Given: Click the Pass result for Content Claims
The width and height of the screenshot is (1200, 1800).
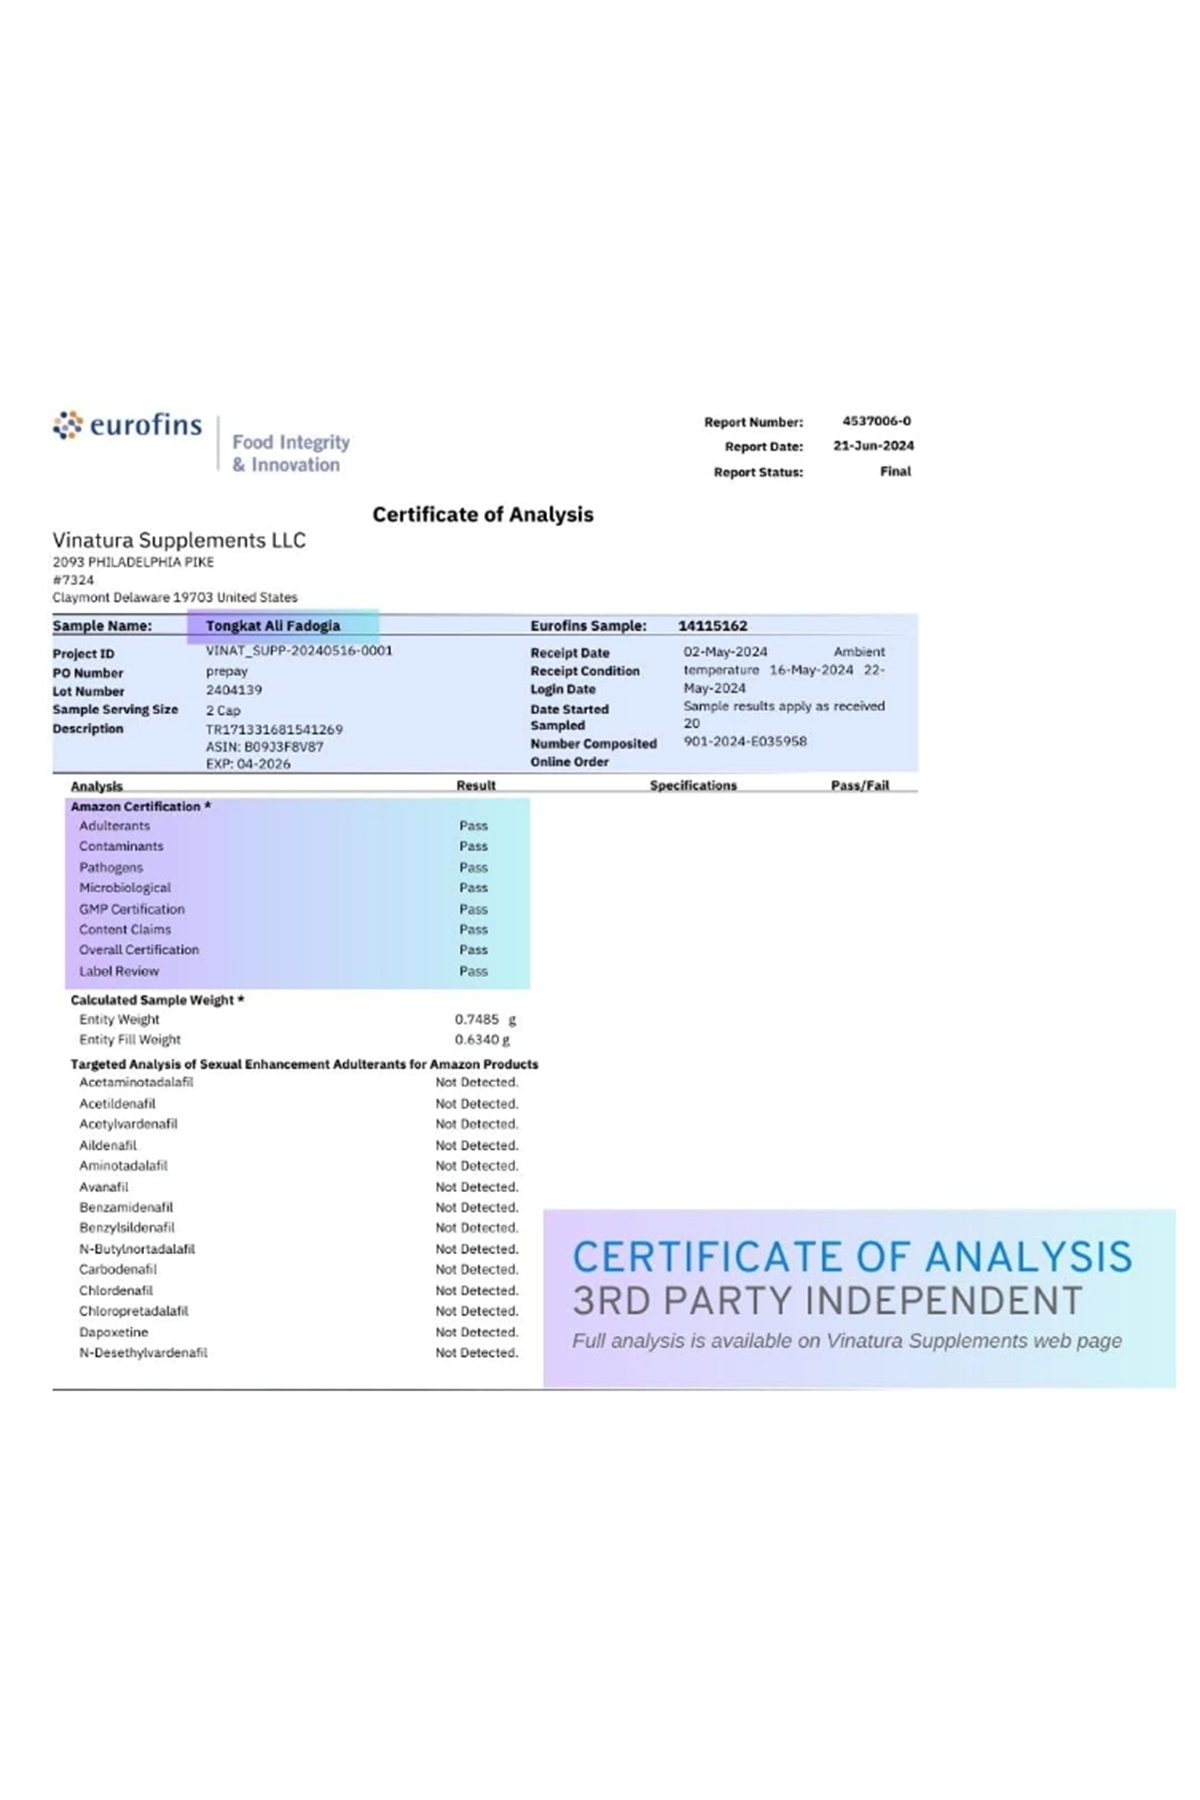Looking at the screenshot, I should 474,929.
